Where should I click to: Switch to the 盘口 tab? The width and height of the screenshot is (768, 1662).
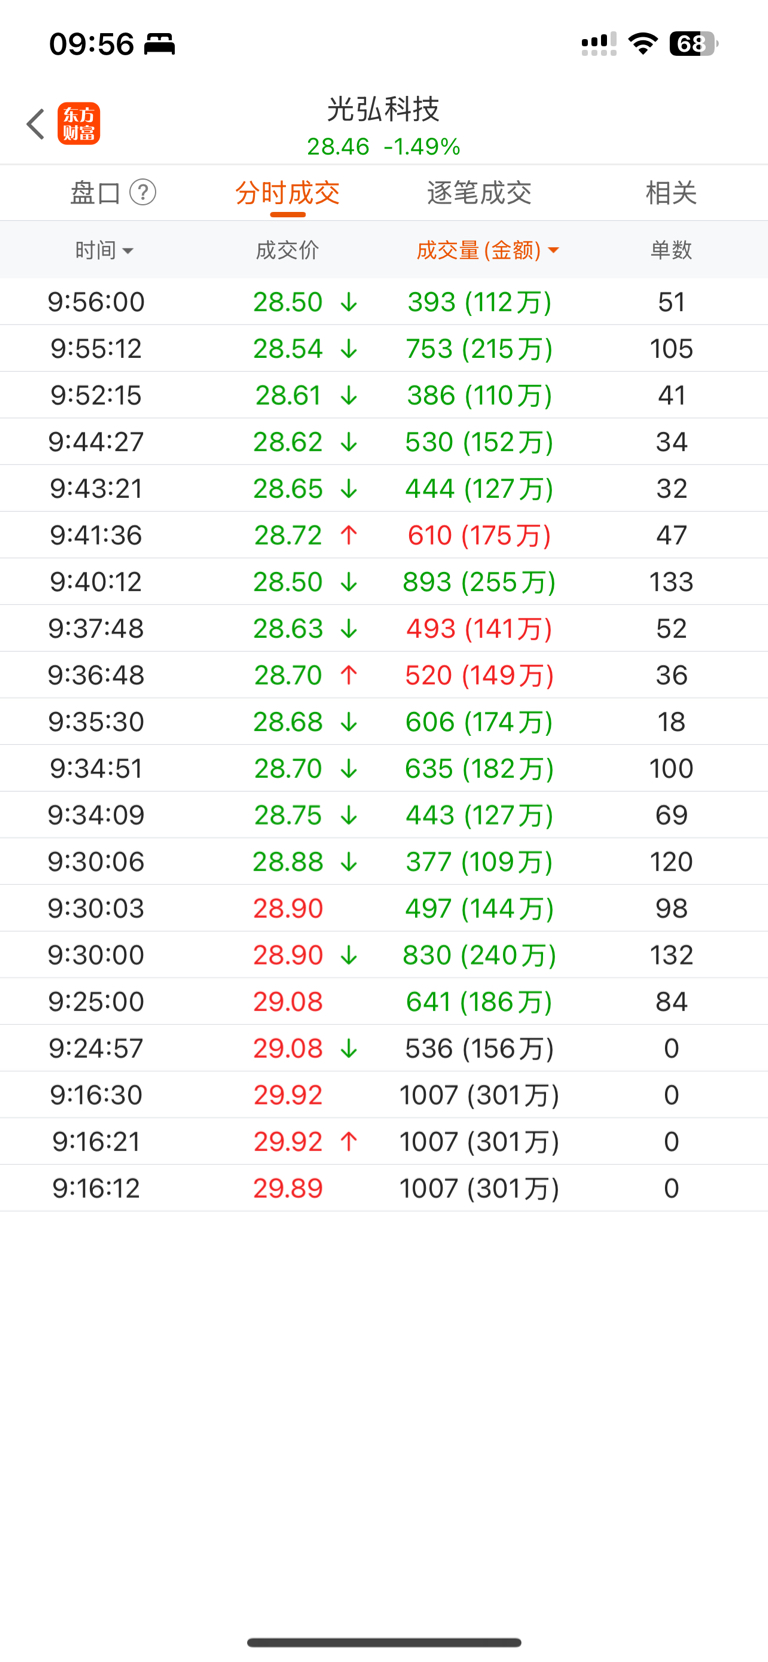(96, 192)
